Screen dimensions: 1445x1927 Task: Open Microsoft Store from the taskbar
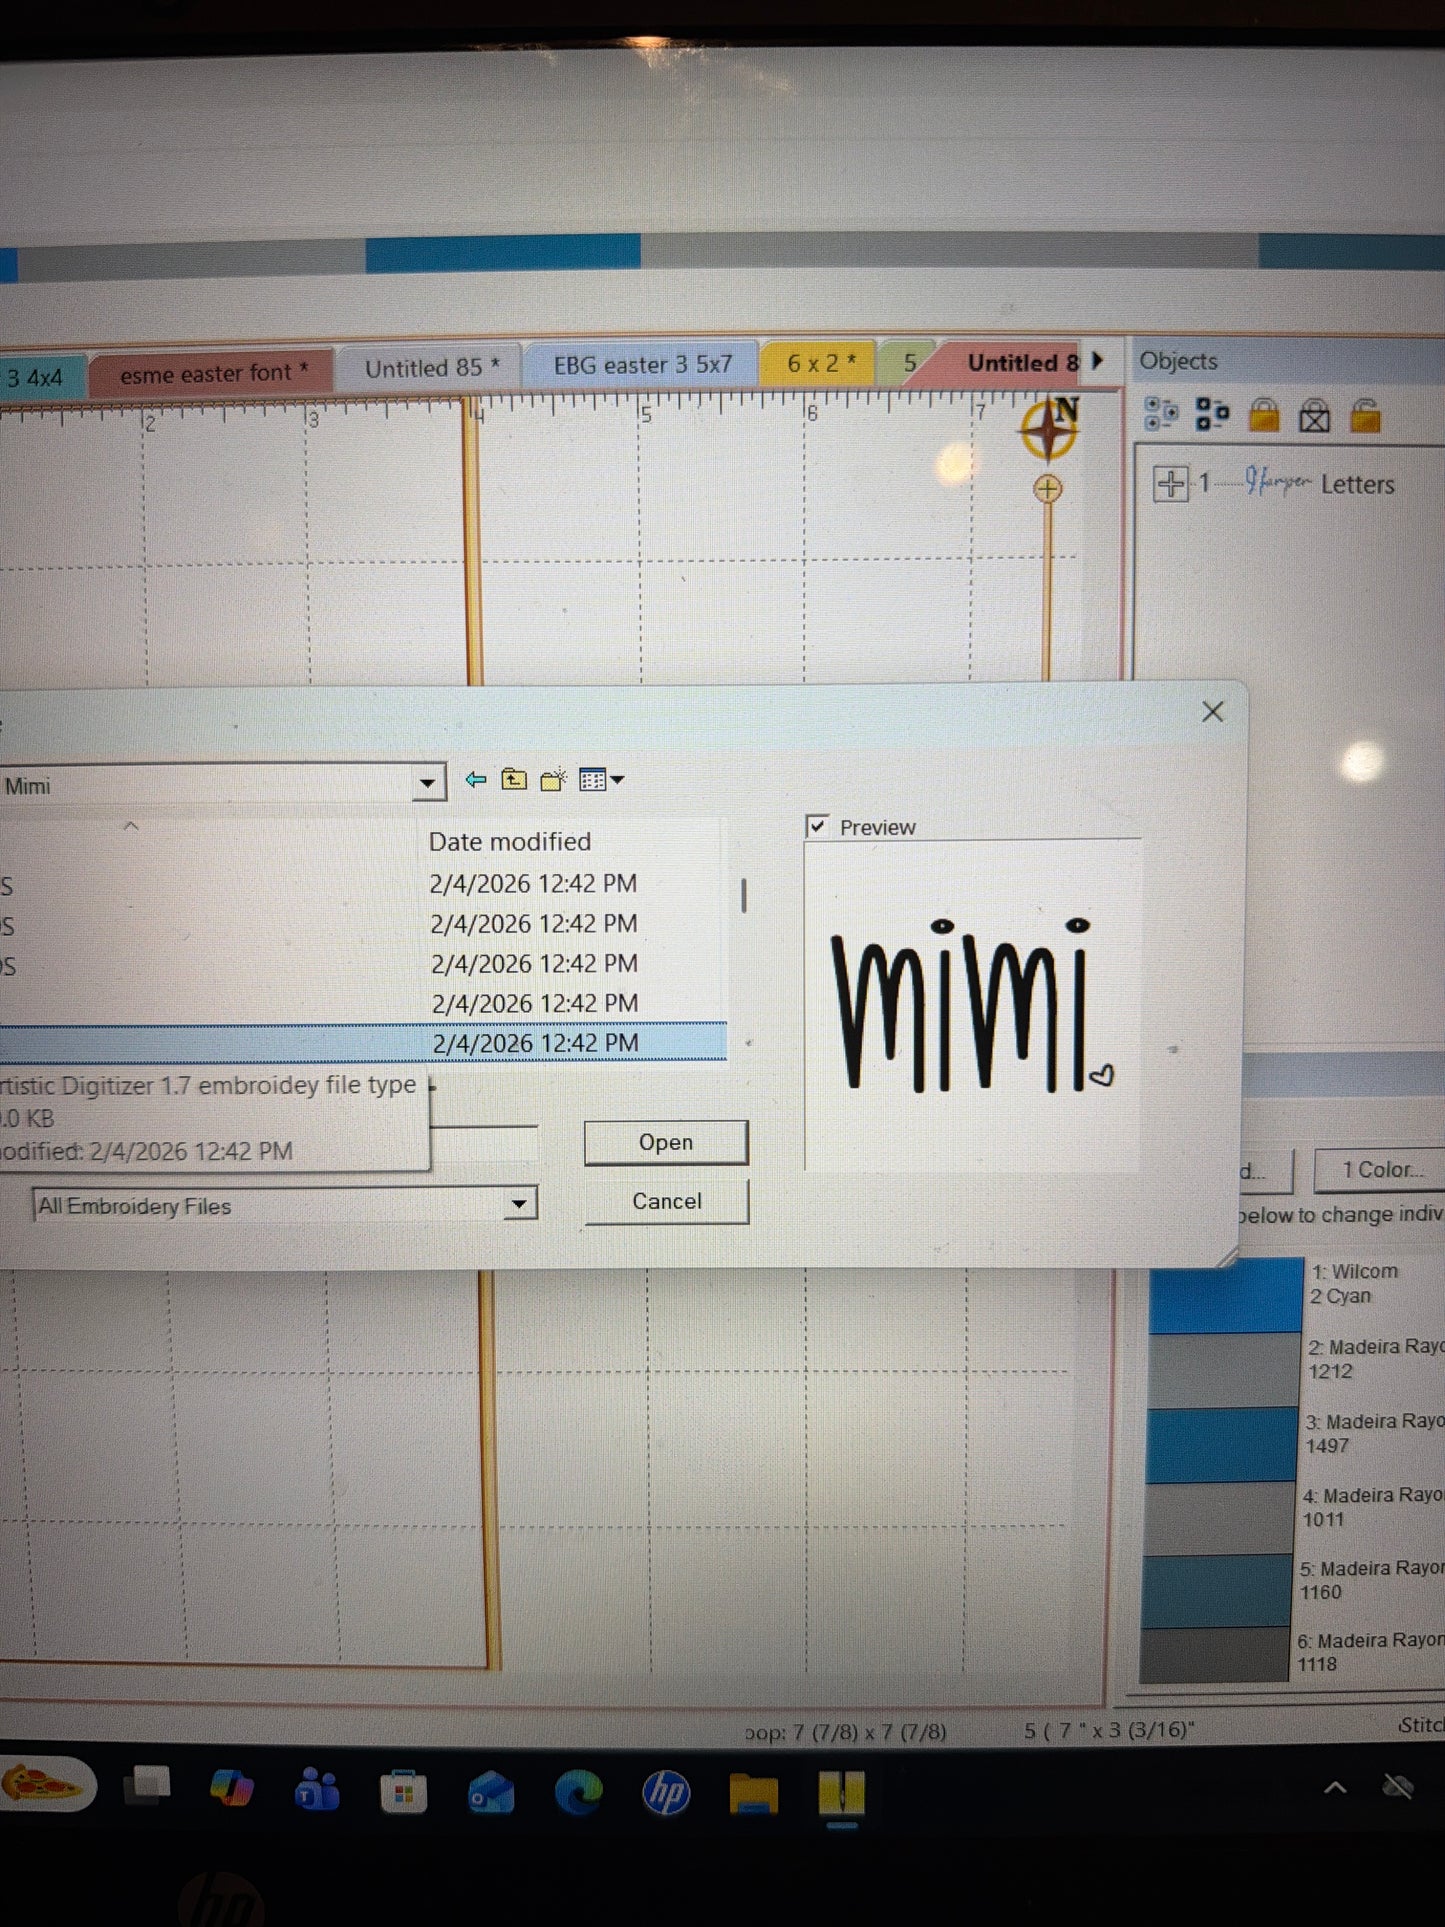(x=403, y=1792)
